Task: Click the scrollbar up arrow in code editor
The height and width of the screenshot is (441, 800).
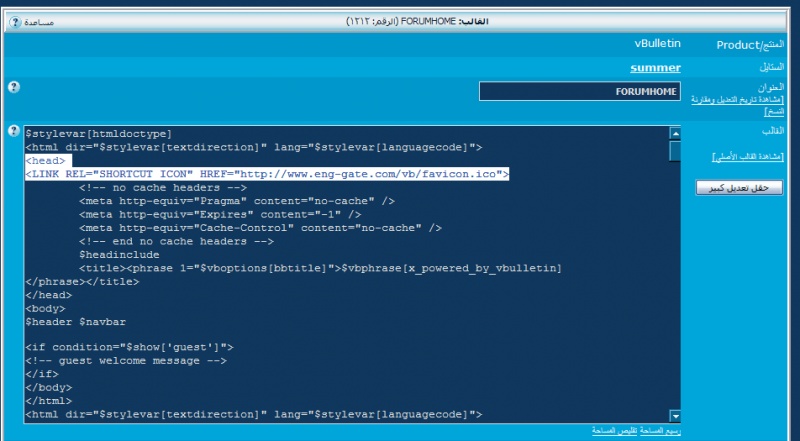Action: pos(675,133)
